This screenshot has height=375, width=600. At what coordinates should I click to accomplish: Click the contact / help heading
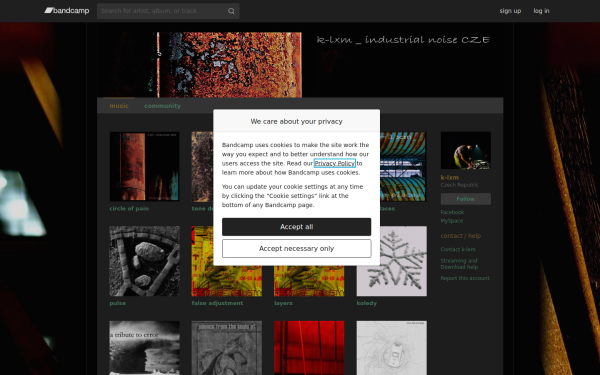pos(461,236)
